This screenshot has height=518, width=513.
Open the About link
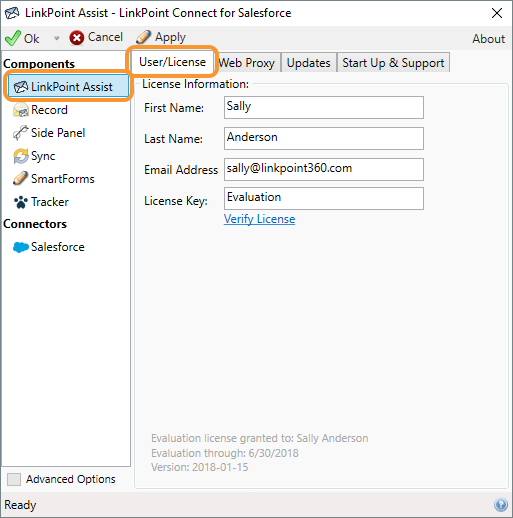coord(489,39)
